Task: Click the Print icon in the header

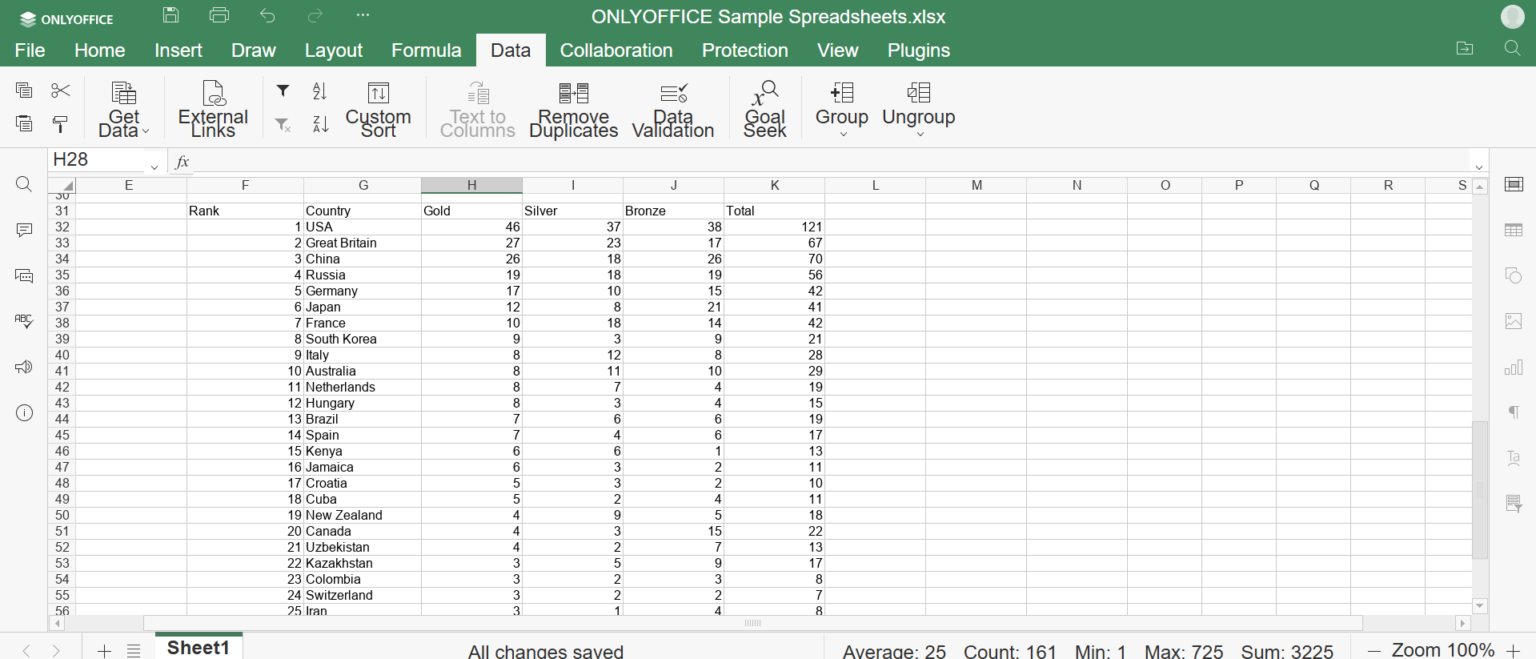Action: [x=219, y=14]
